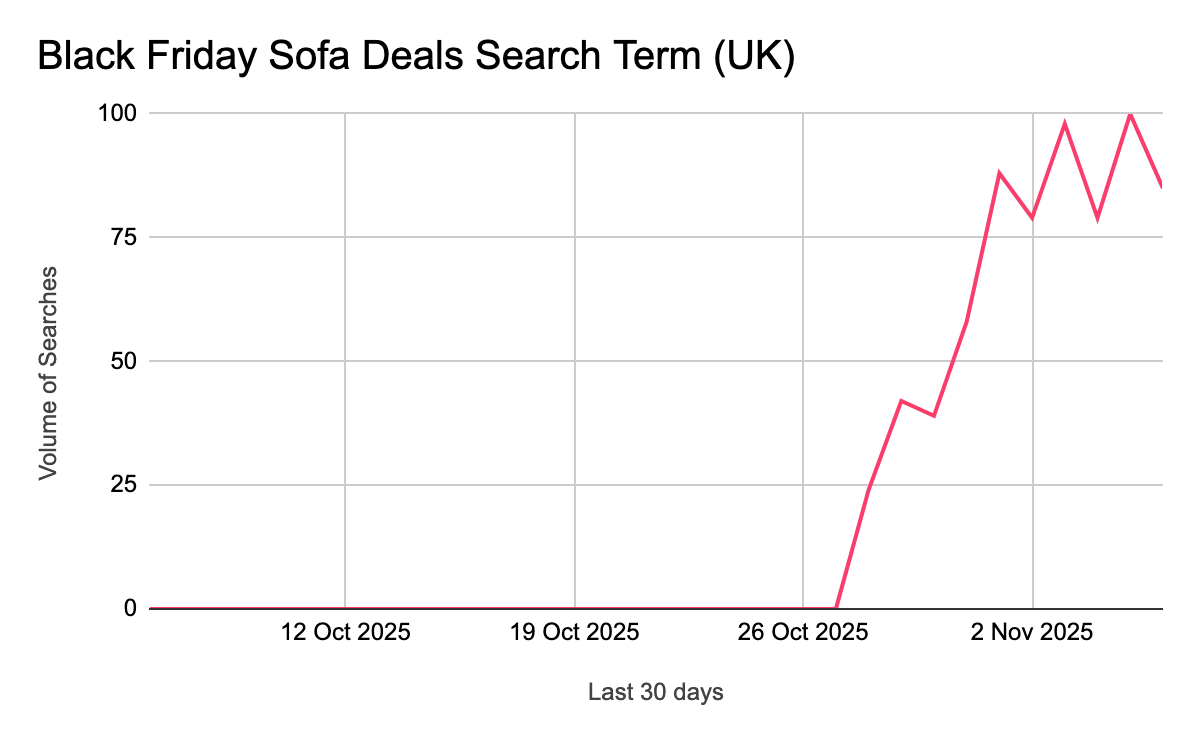Viewport: 1200px width, 742px height.
Task: Select the "12 Oct 2025" date label
Action: coord(345,633)
